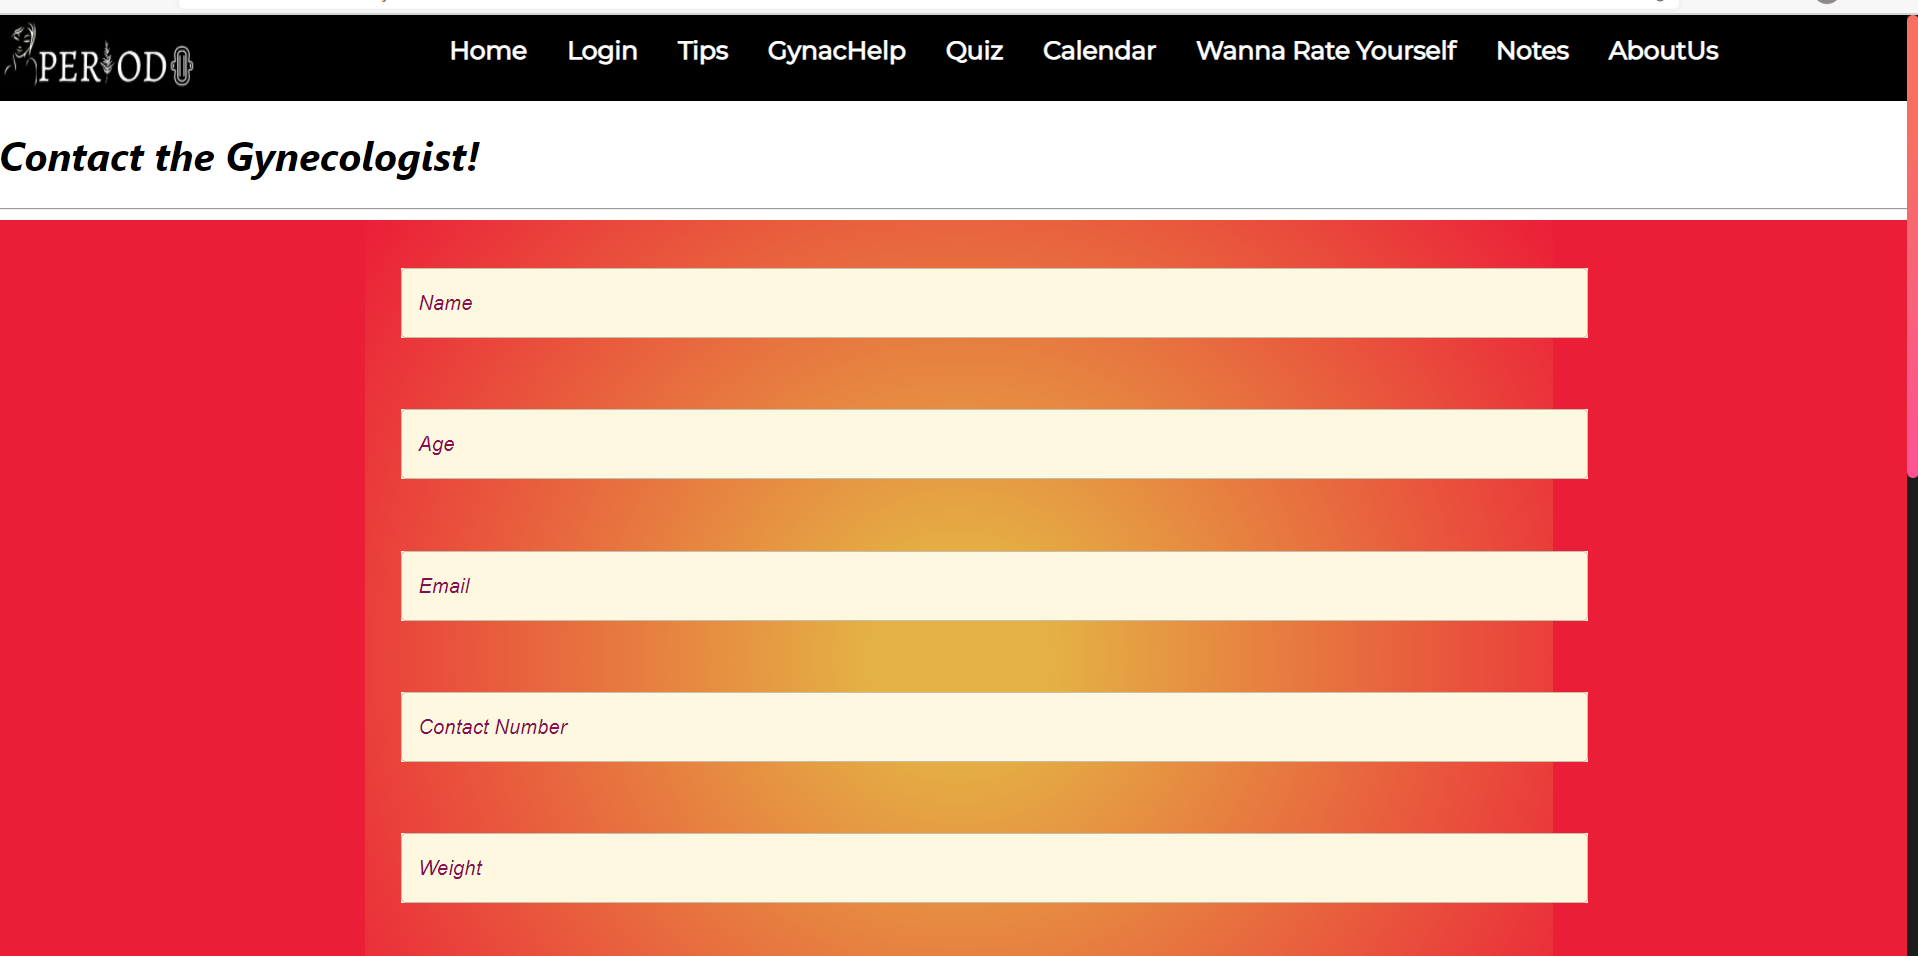
Task: Select the Contact Number field
Action: point(993,727)
